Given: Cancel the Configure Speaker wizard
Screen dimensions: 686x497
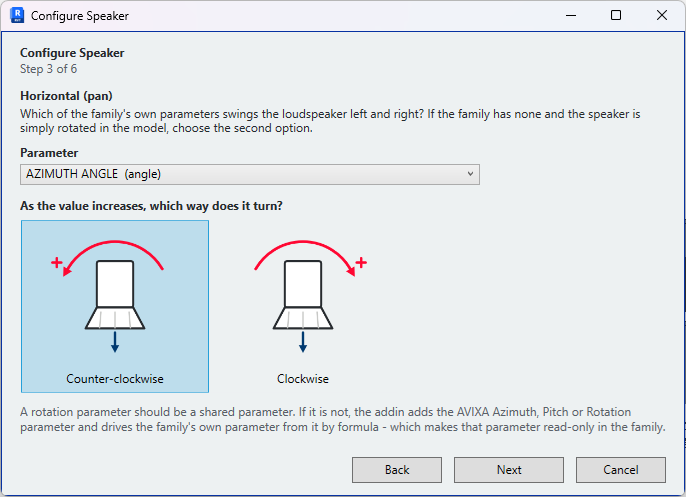Looking at the screenshot, I should [621, 470].
